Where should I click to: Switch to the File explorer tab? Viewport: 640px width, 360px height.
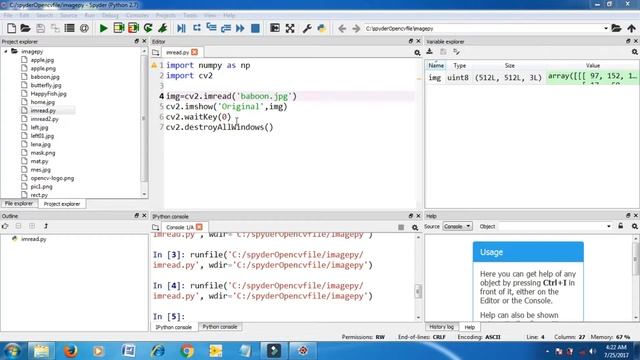point(19,203)
